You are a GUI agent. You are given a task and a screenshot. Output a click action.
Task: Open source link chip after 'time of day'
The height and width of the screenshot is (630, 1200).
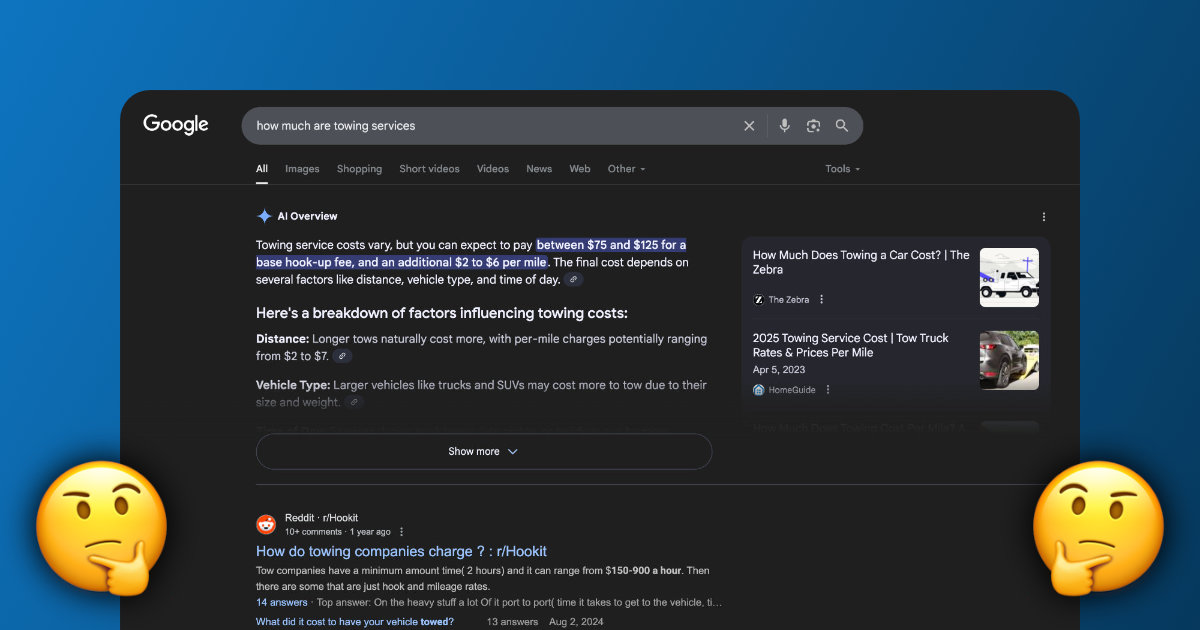click(573, 280)
